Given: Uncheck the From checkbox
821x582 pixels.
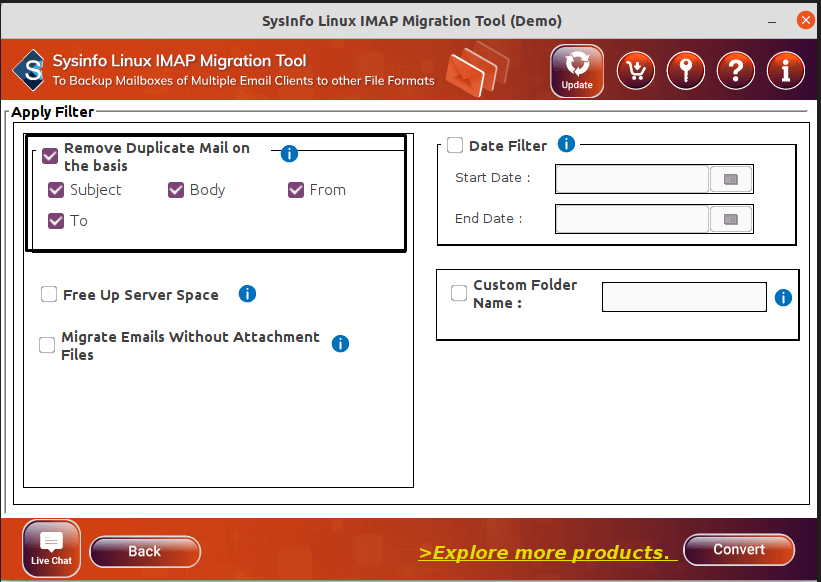Looking at the screenshot, I should pyautogui.click(x=296, y=190).
